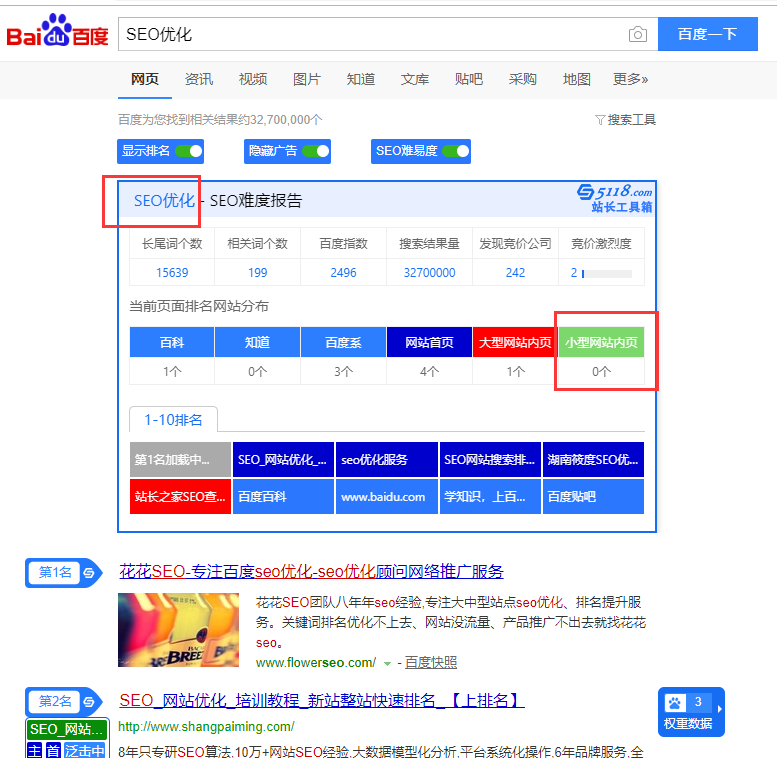Click the SEO优化 keyword link in report header
Viewport: 777px width, 758px height.
click(164, 201)
